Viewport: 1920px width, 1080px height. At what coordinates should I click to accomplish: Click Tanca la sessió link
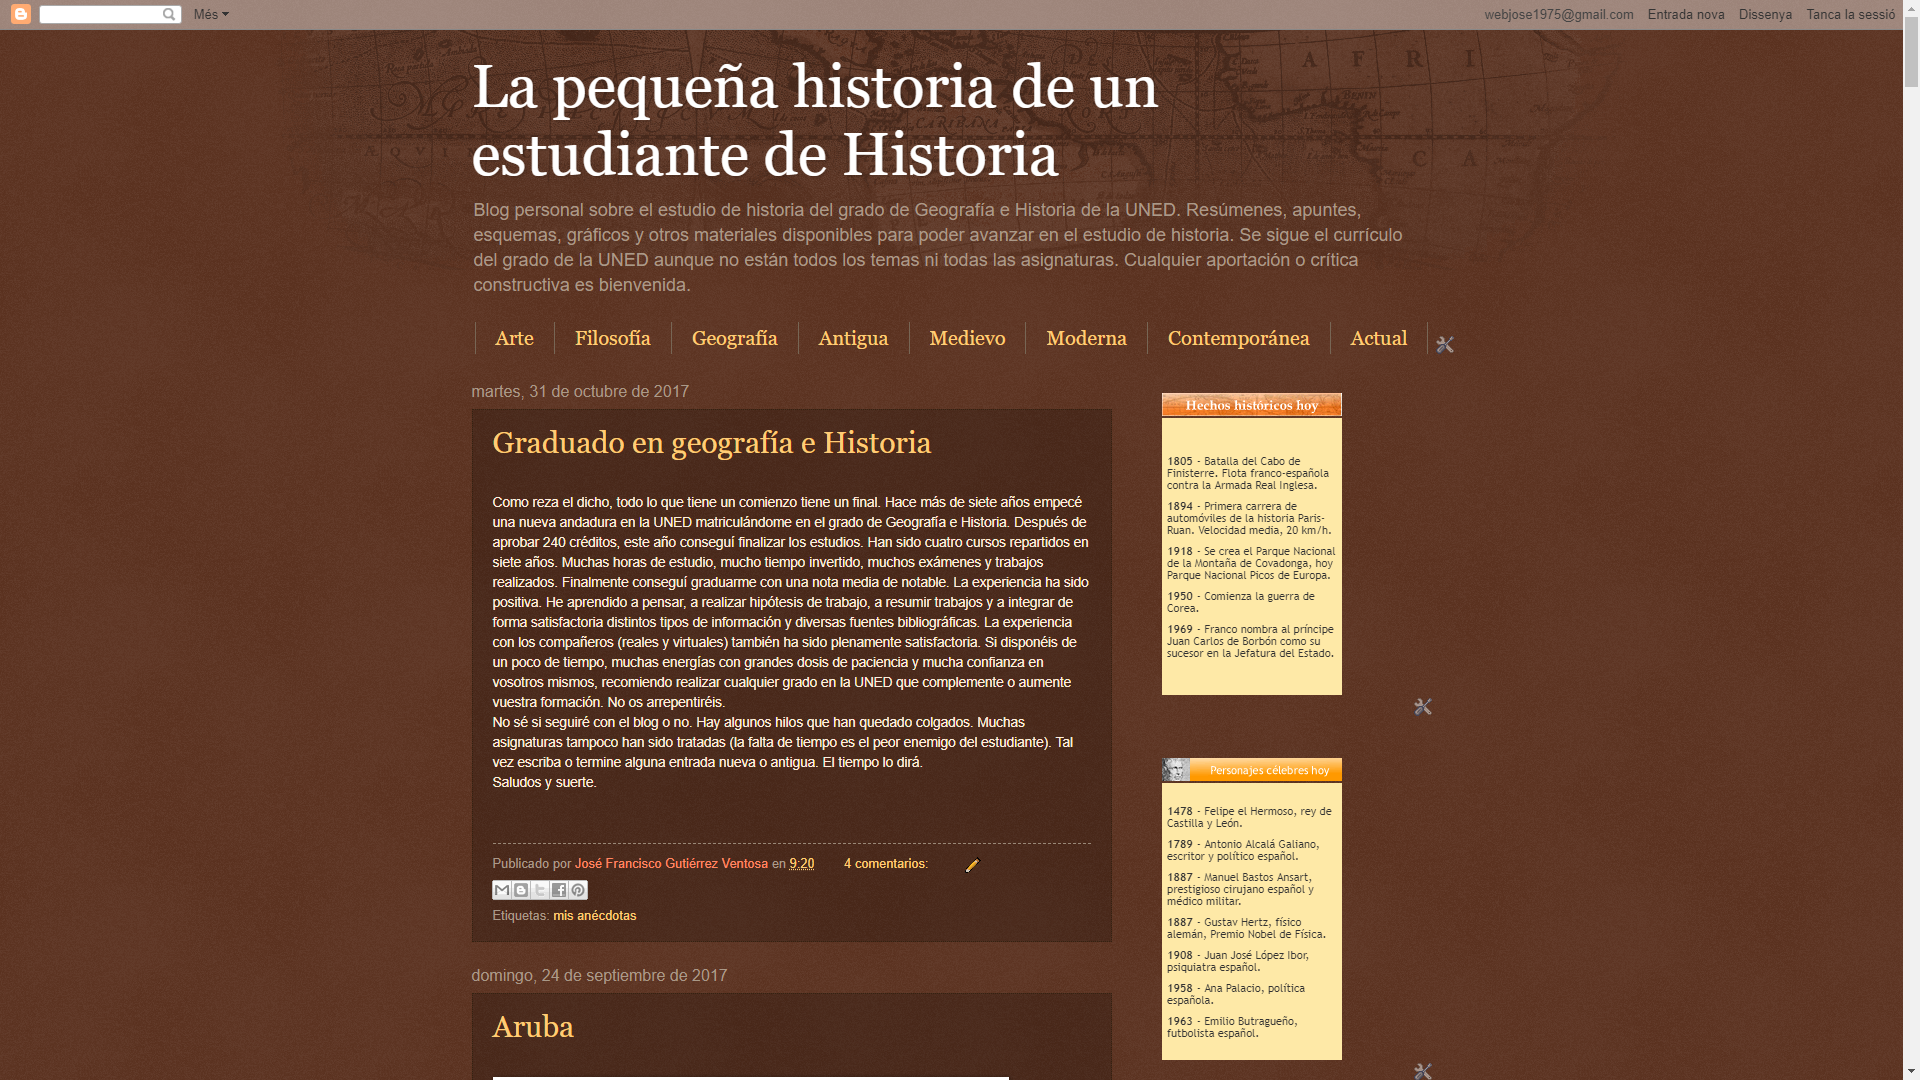pos(1850,14)
